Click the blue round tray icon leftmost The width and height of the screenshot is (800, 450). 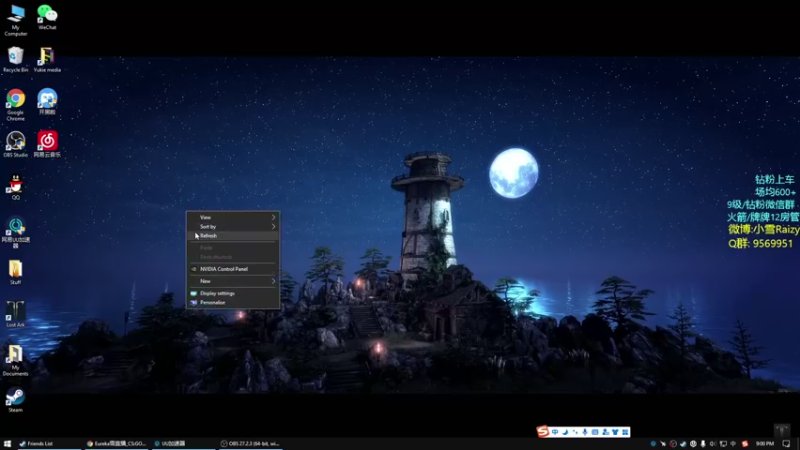coord(653,444)
